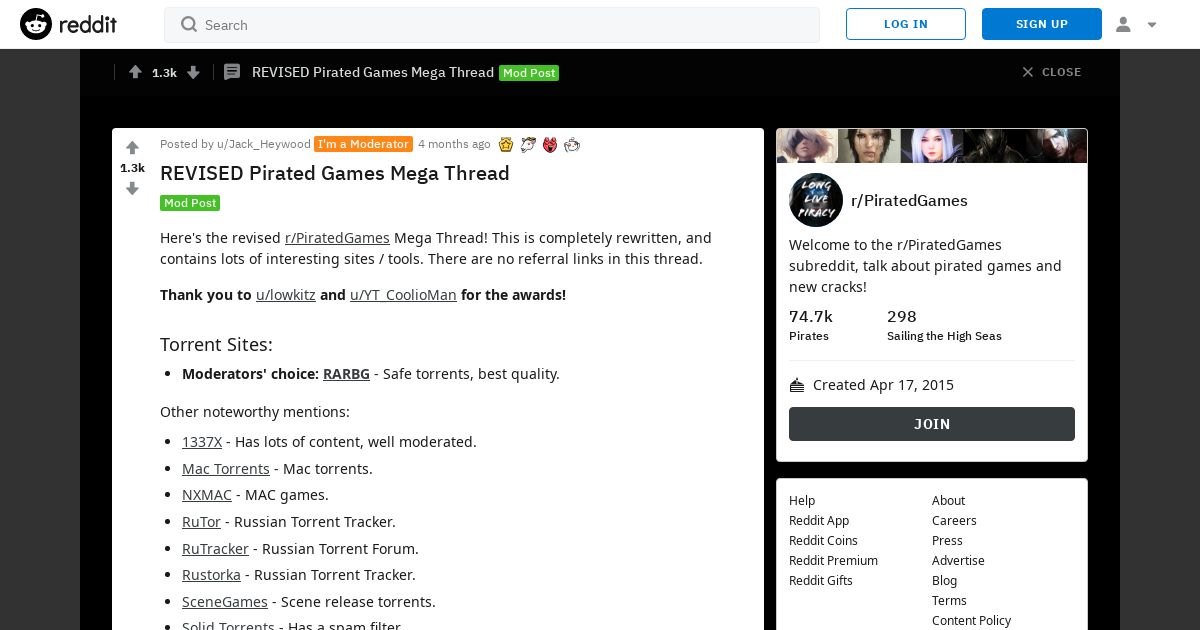Click the I'm a Moderator flair
Image resolution: width=1200 pixels, height=630 pixels.
click(363, 144)
